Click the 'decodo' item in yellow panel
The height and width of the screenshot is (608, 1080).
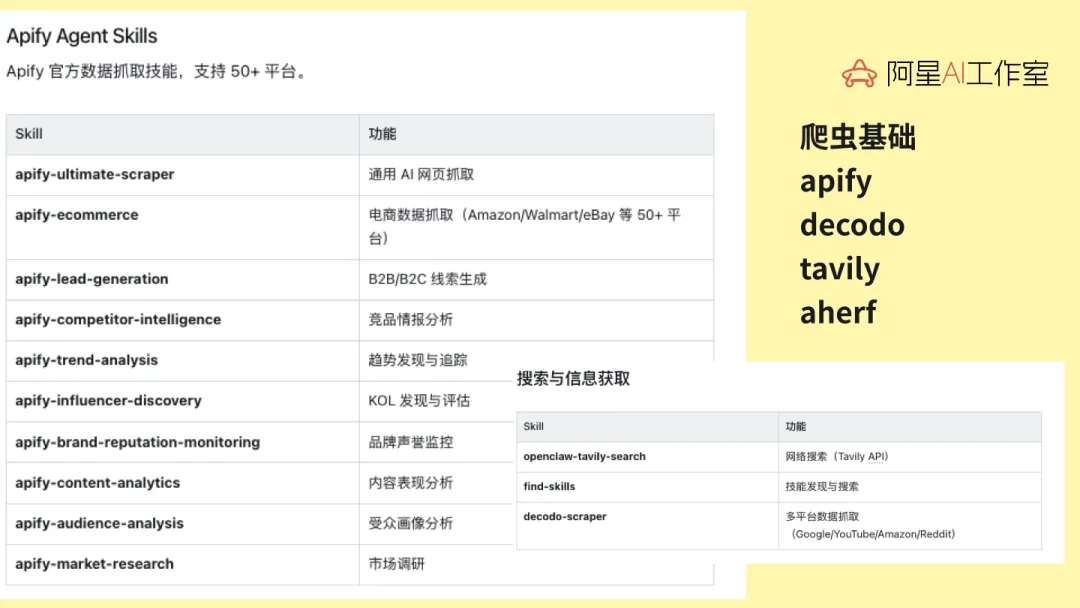click(x=852, y=224)
